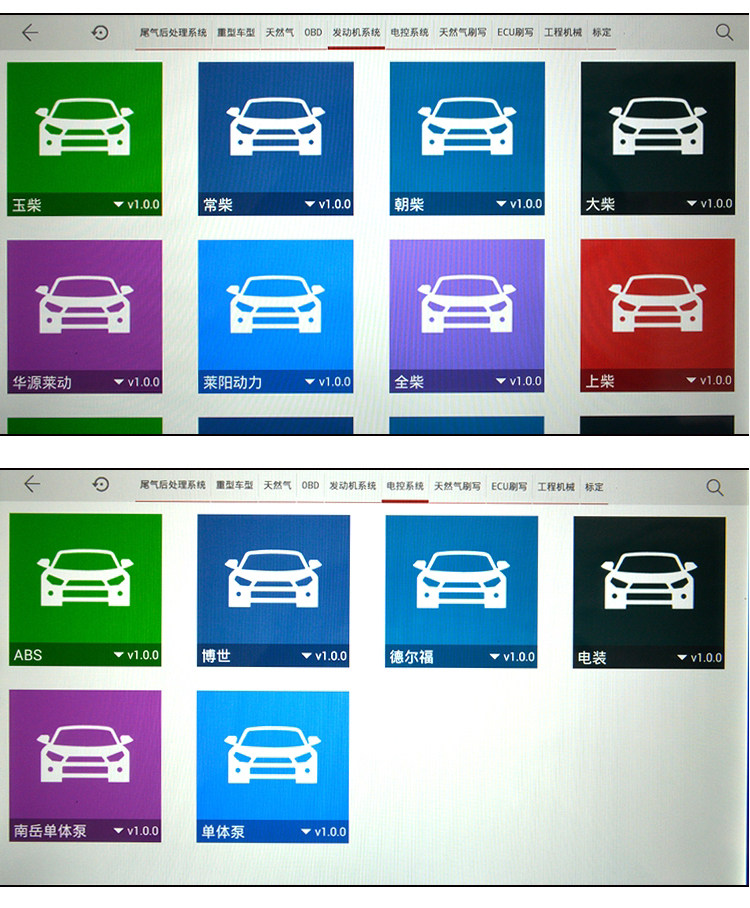This screenshot has width=750, height=908.
Task: Click the 华源莱动 tile label text
Action: click(x=42, y=382)
